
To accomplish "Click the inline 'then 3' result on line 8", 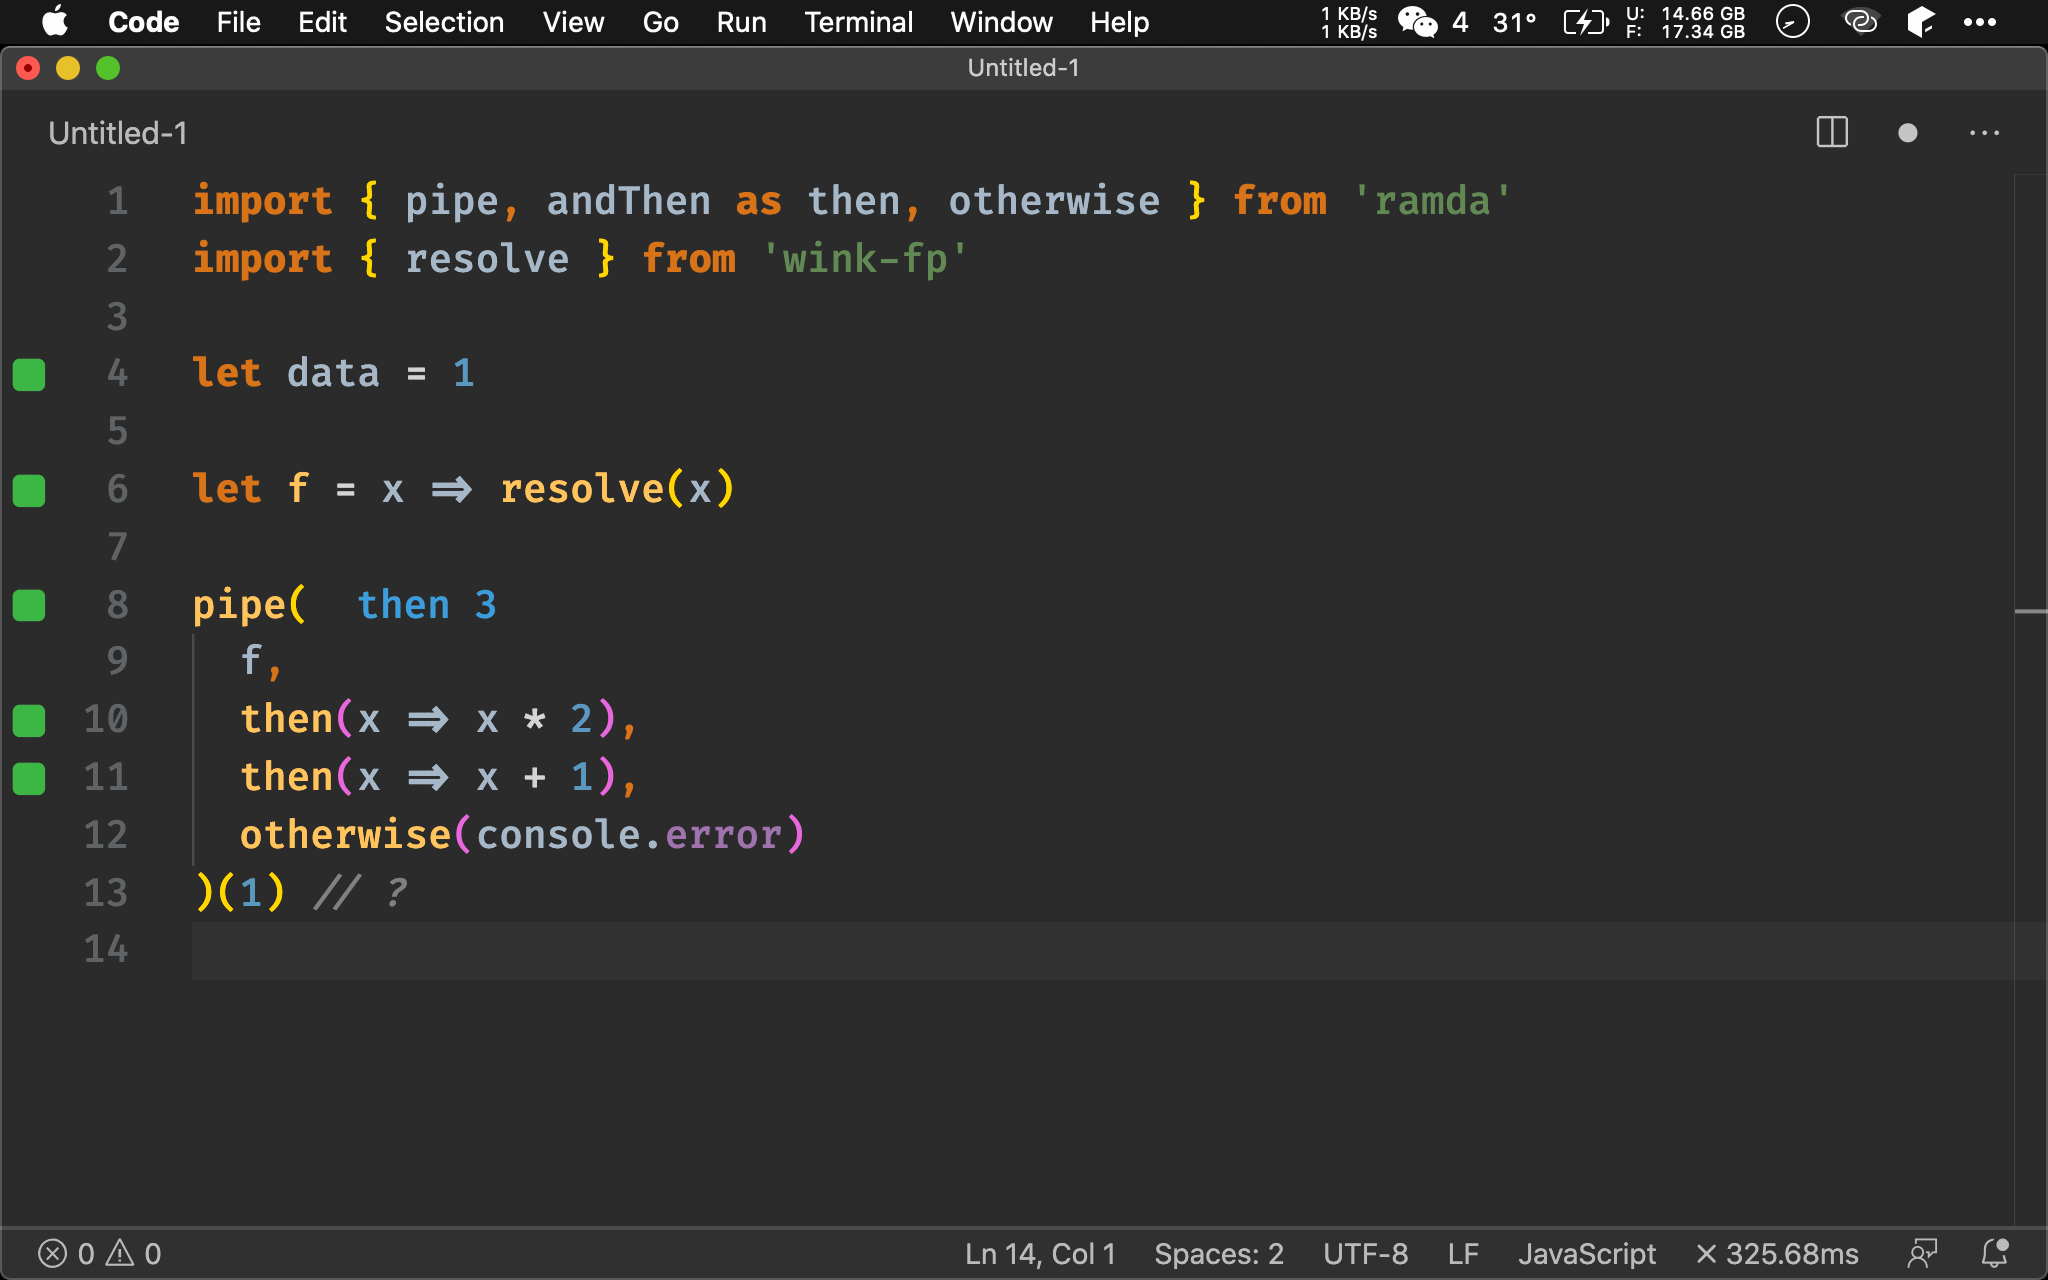I will [x=427, y=605].
